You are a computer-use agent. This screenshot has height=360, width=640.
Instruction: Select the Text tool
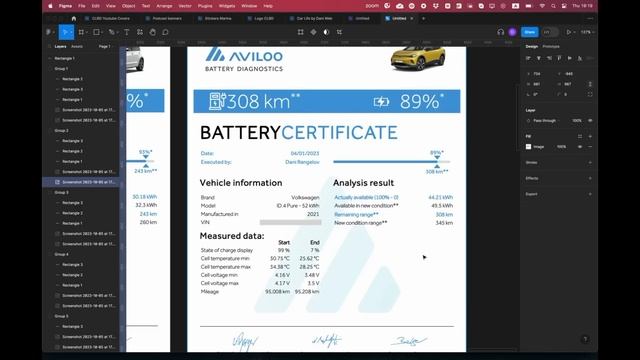point(127,32)
